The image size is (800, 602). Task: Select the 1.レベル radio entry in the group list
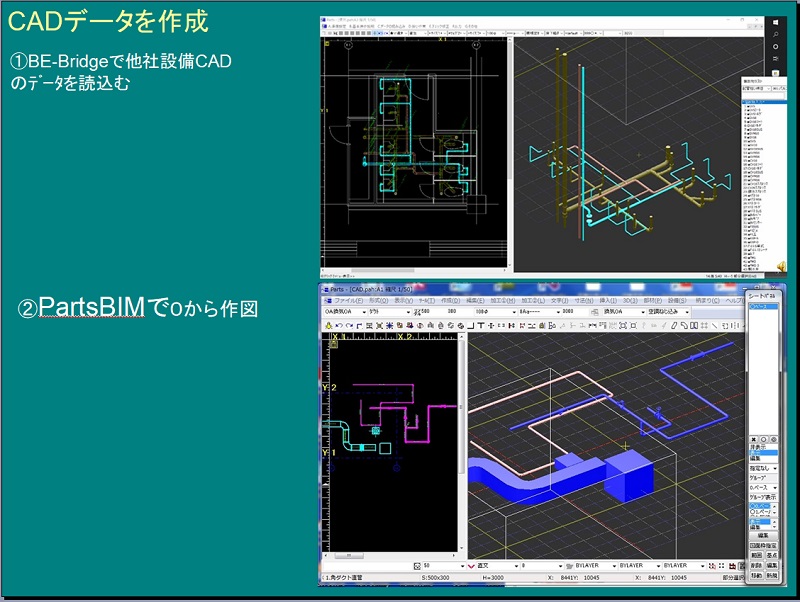(x=760, y=512)
